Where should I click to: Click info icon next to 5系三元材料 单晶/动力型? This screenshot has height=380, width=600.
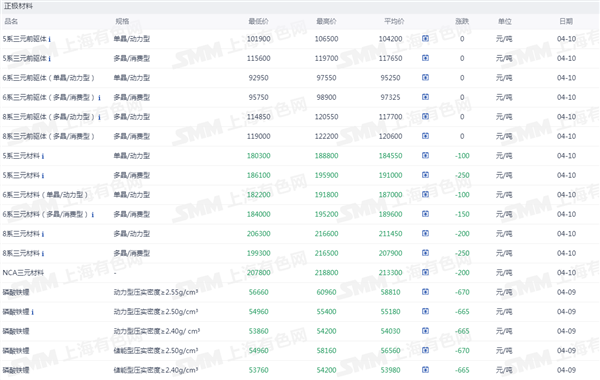[x=43, y=156]
